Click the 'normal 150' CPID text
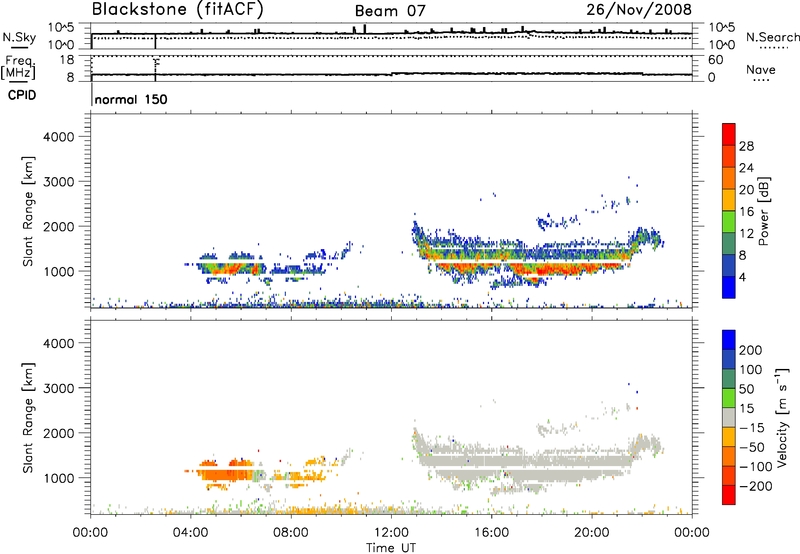This screenshot has width=800, height=554. (131, 99)
